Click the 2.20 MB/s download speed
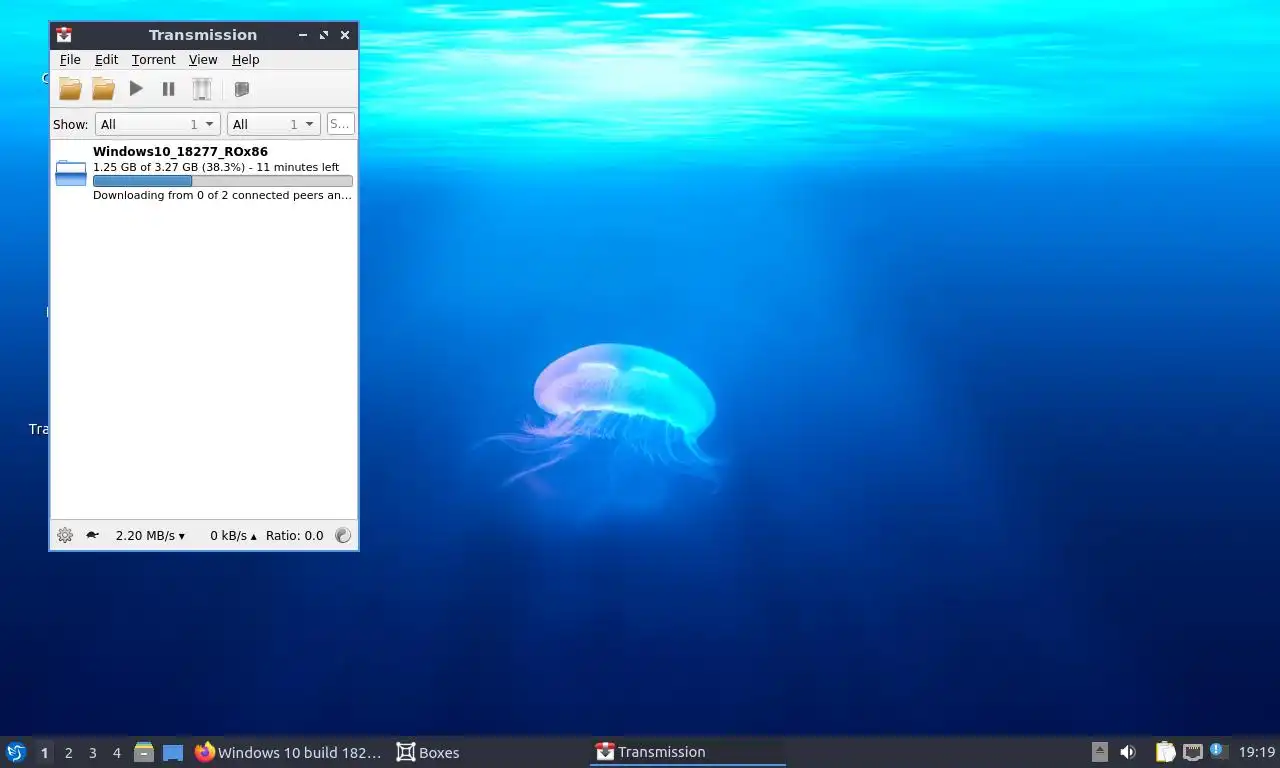1280x768 pixels. (x=150, y=535)
